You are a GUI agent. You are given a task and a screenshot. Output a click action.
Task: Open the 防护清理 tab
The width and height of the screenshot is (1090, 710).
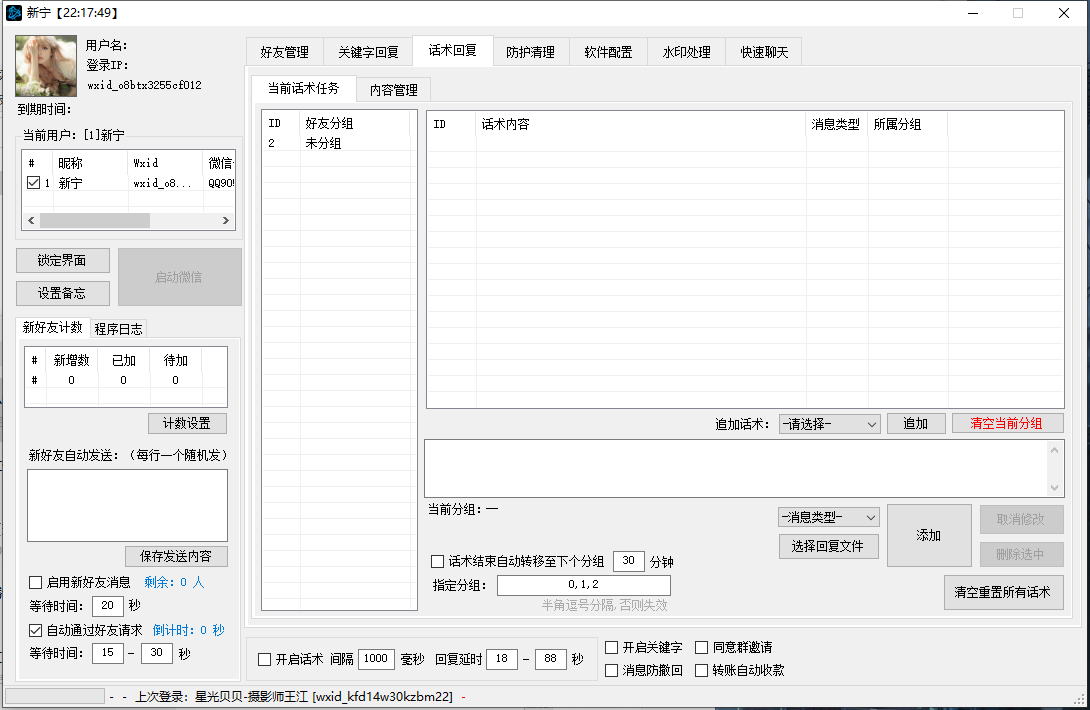click(x=530, y=52)
